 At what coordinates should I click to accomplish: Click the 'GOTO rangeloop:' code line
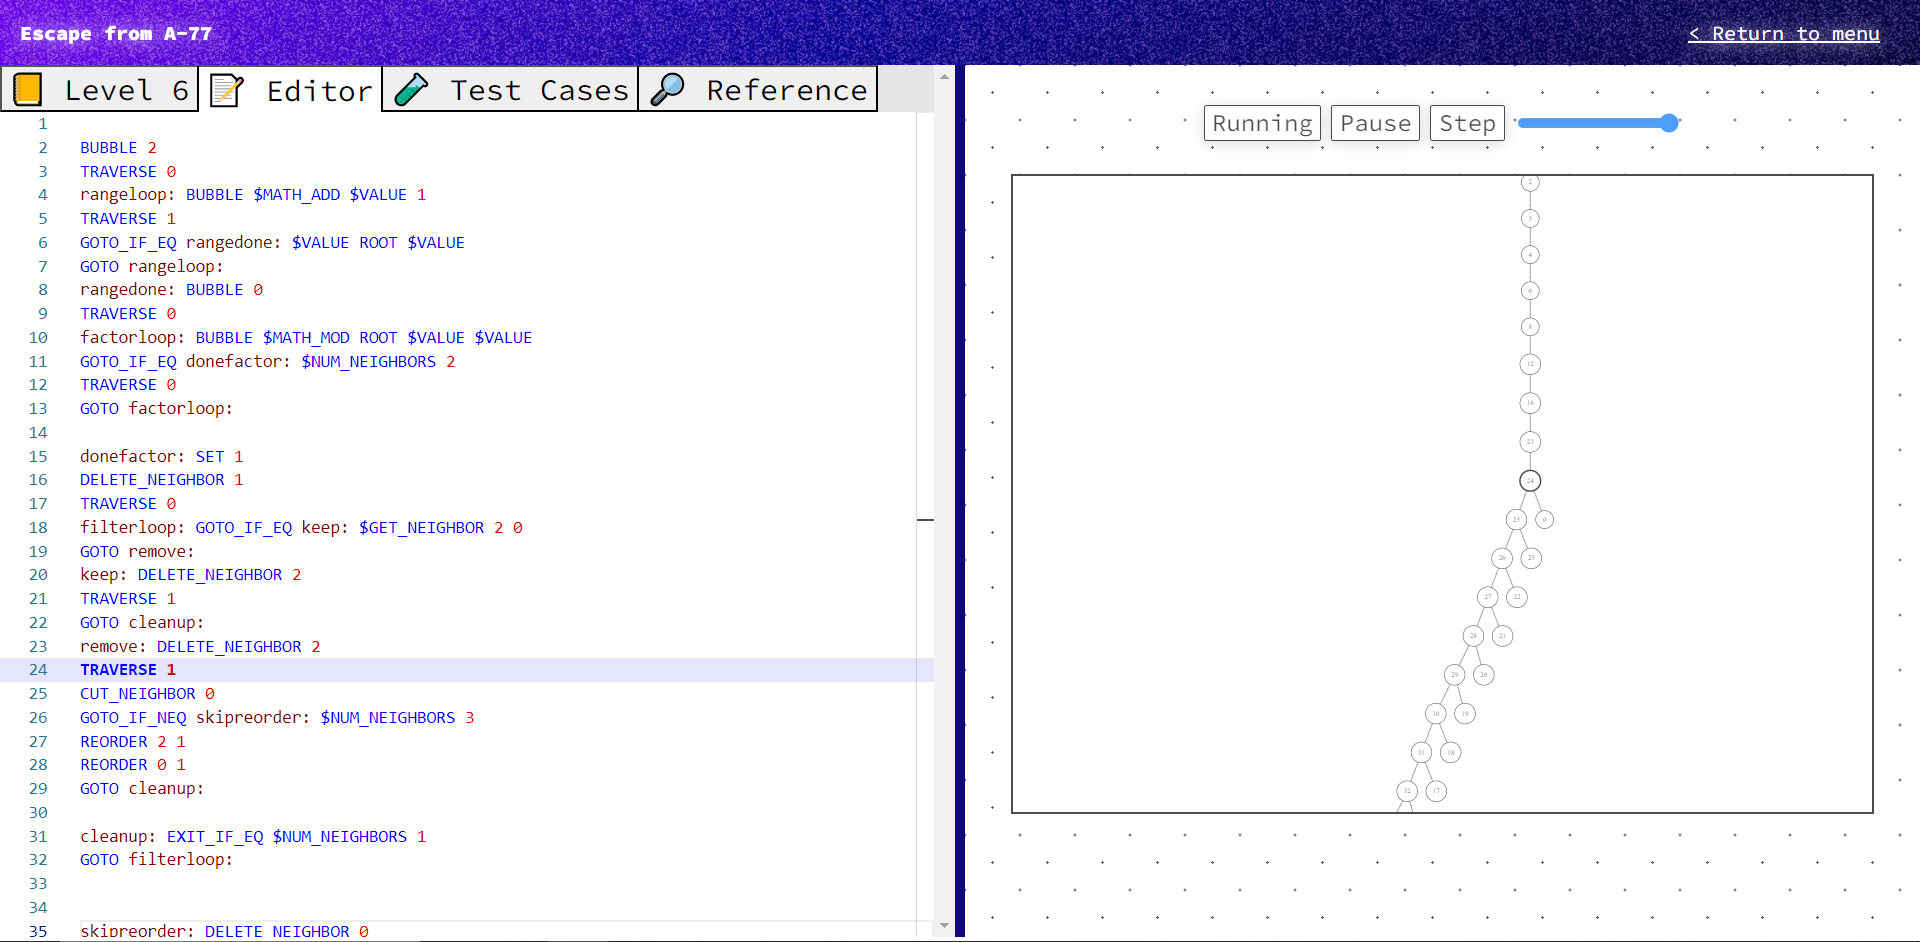(152, 267)
